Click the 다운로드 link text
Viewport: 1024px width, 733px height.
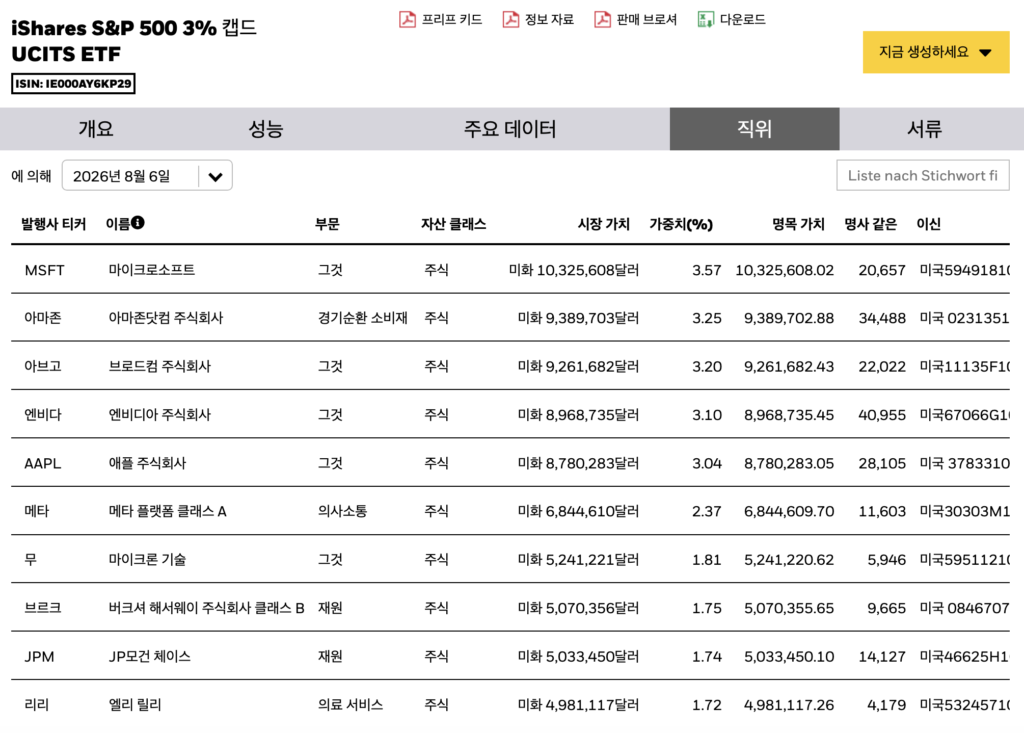tap(743, 20)
